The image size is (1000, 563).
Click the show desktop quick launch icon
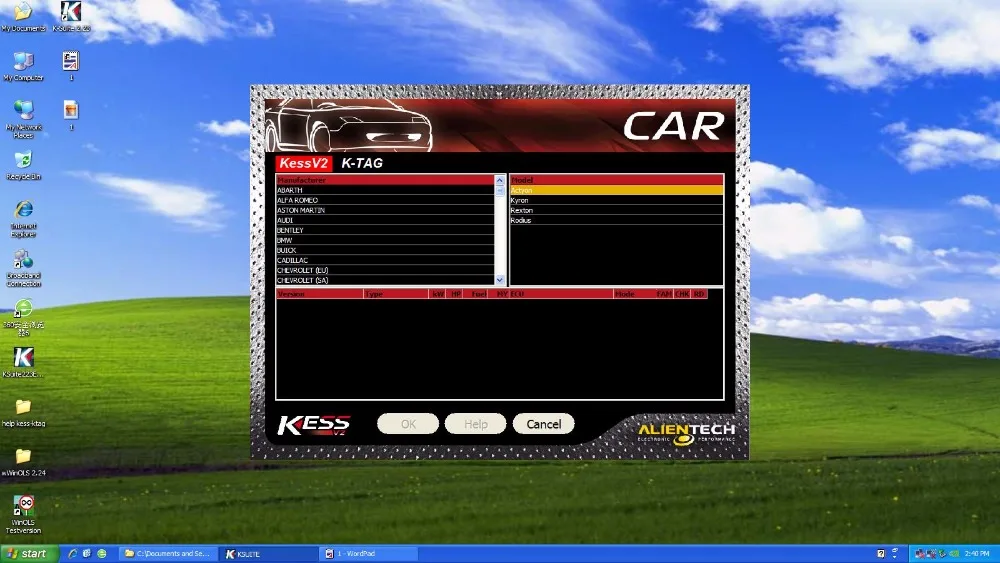coord(87,553)
